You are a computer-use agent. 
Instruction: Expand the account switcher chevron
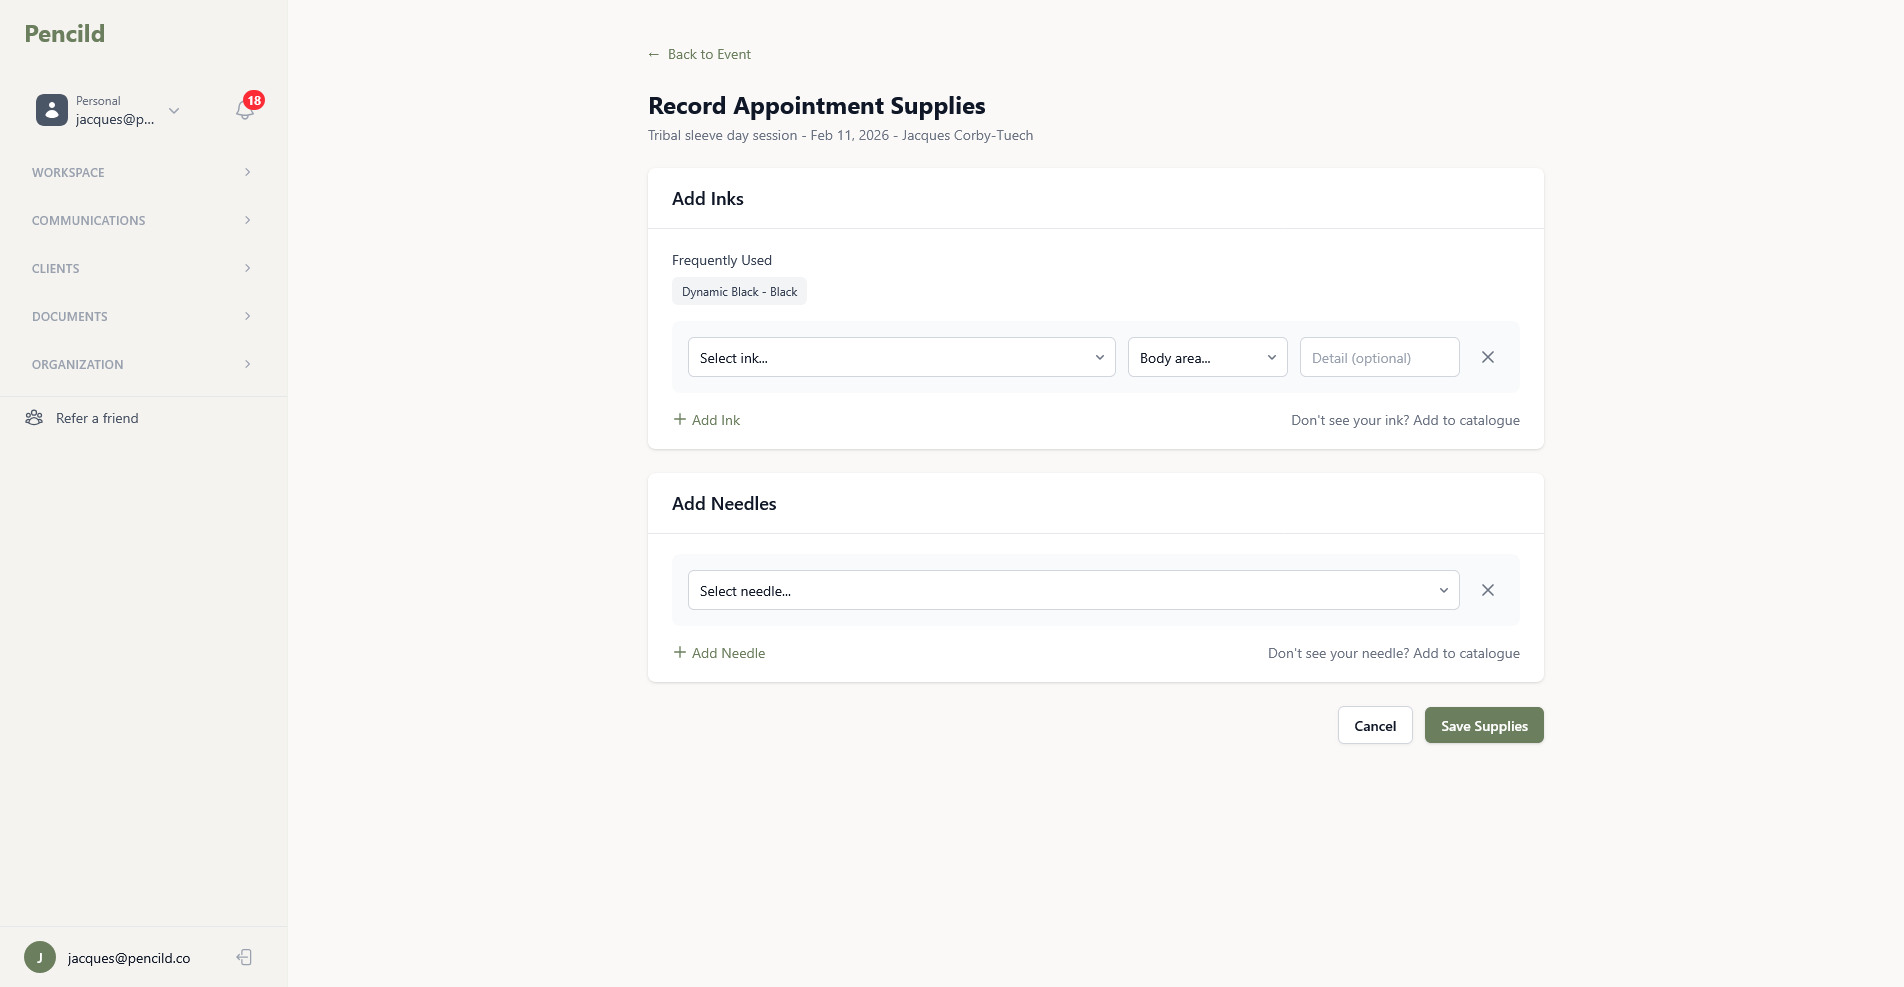(x=175, y=111)
